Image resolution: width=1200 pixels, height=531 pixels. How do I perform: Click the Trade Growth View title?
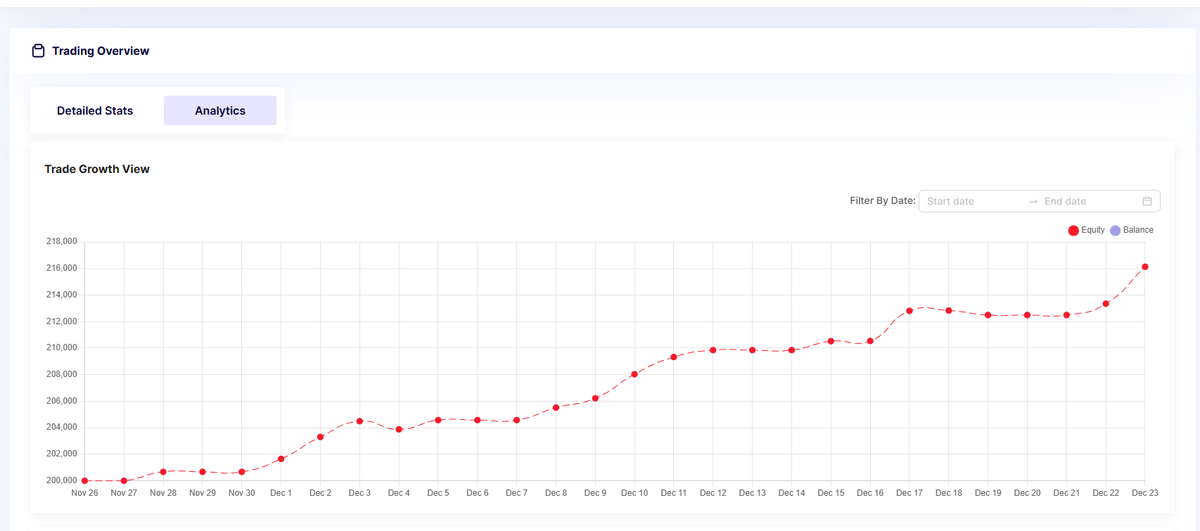tap(97, 169)
